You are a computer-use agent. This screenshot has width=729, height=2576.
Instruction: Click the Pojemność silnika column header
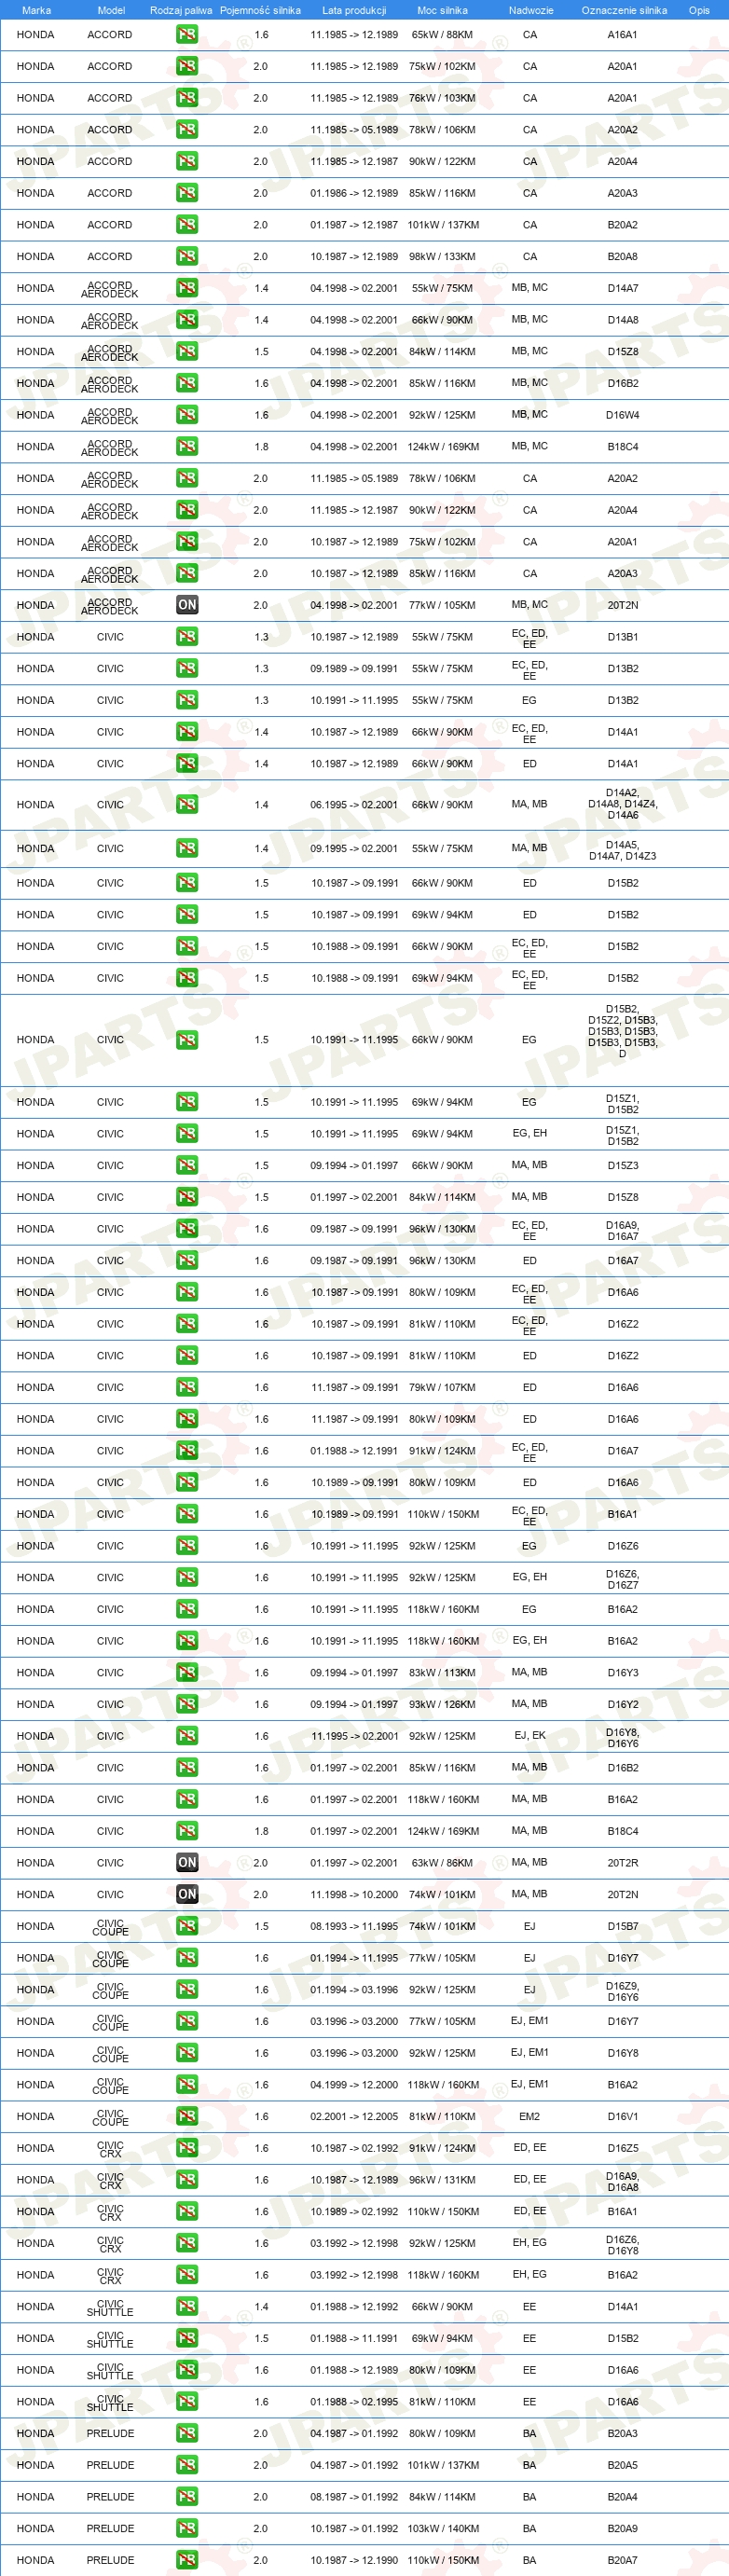[260, 10]
